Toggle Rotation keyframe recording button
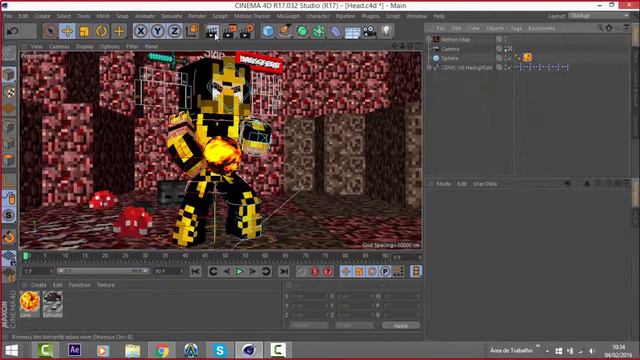640x360 pixels. [372, 271]
